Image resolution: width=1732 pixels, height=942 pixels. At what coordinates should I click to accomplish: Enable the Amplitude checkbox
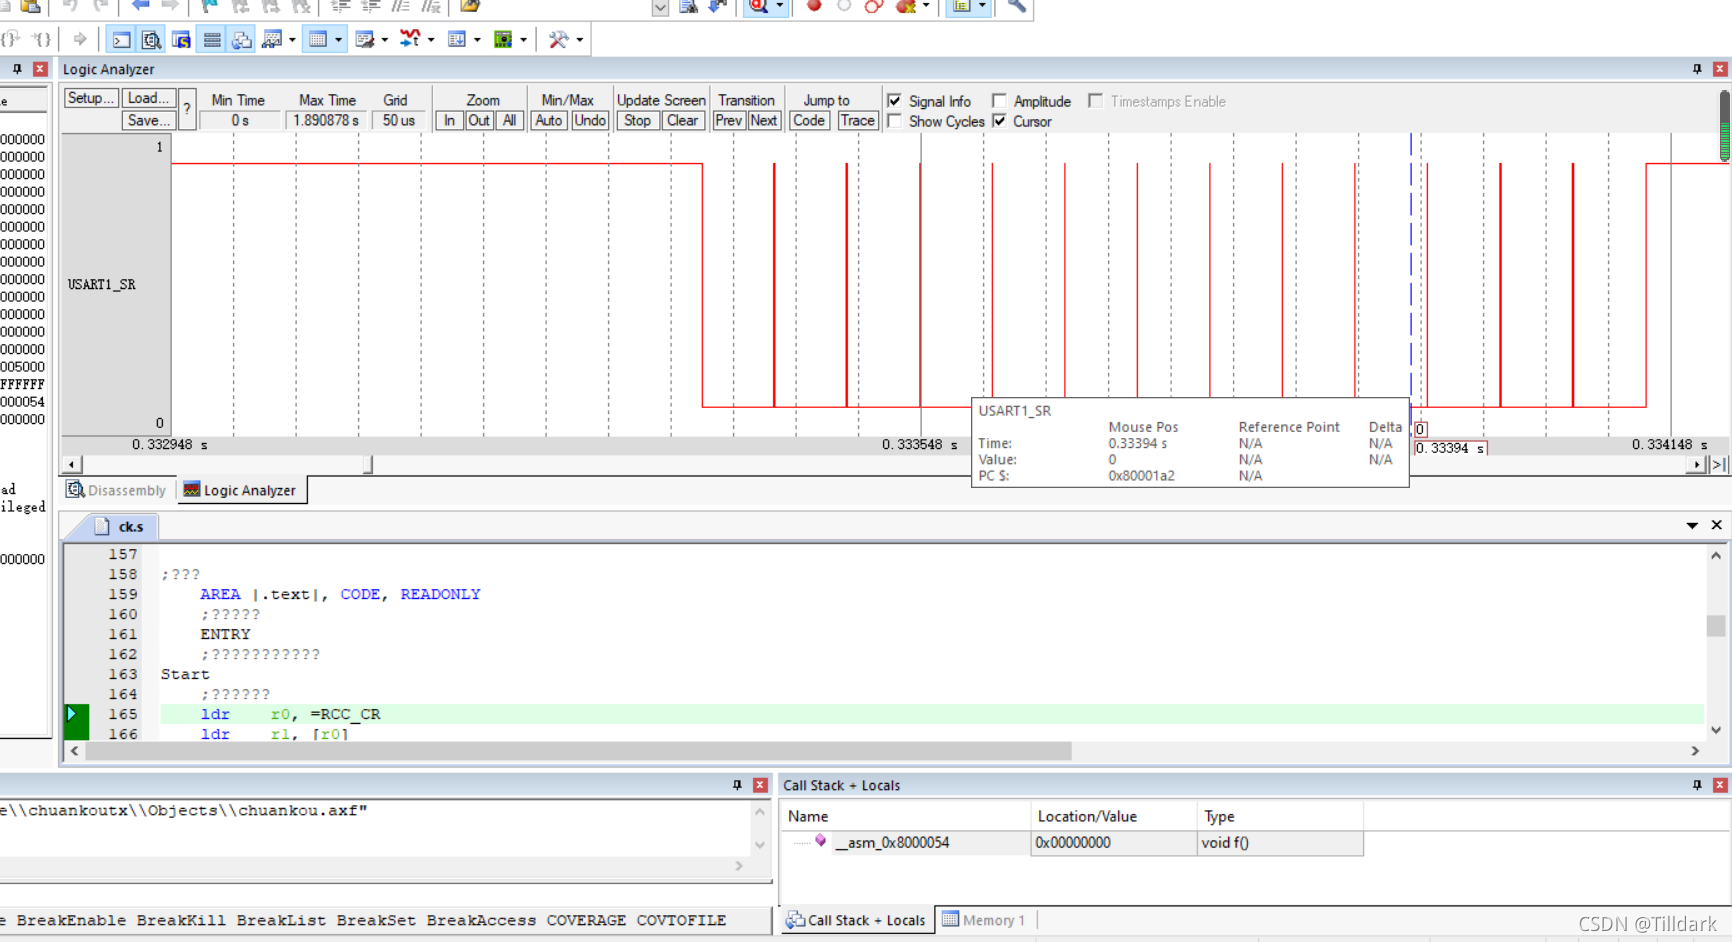point(999,101)
